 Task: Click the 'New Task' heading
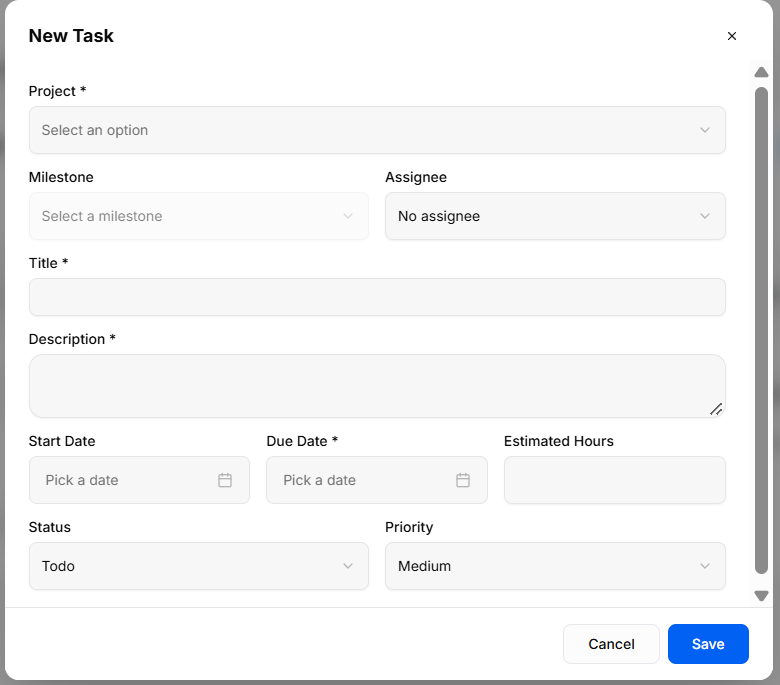coord(71,36)
